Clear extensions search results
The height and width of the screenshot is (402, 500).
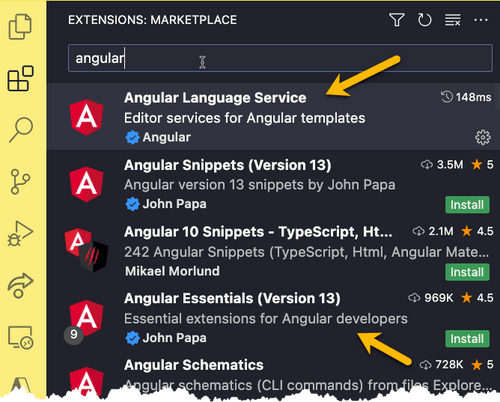[453, 20]
